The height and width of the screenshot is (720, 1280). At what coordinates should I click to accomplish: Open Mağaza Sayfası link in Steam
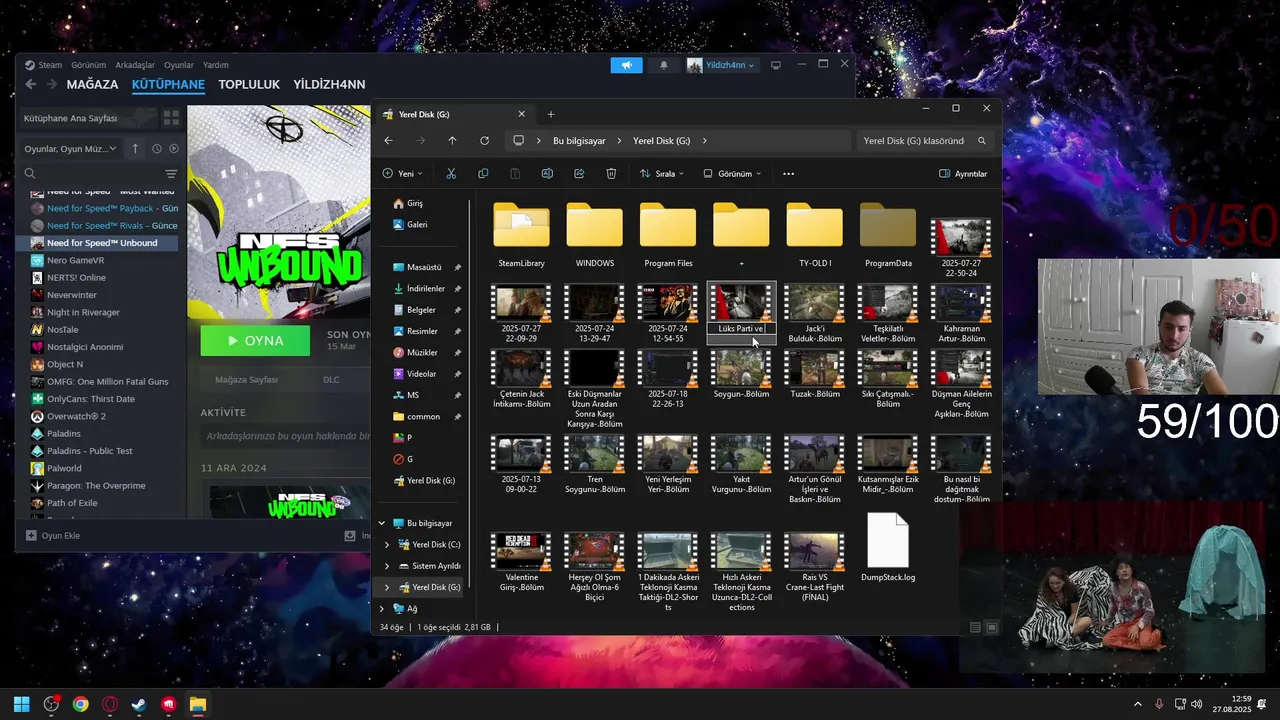(x=249, y=380)
